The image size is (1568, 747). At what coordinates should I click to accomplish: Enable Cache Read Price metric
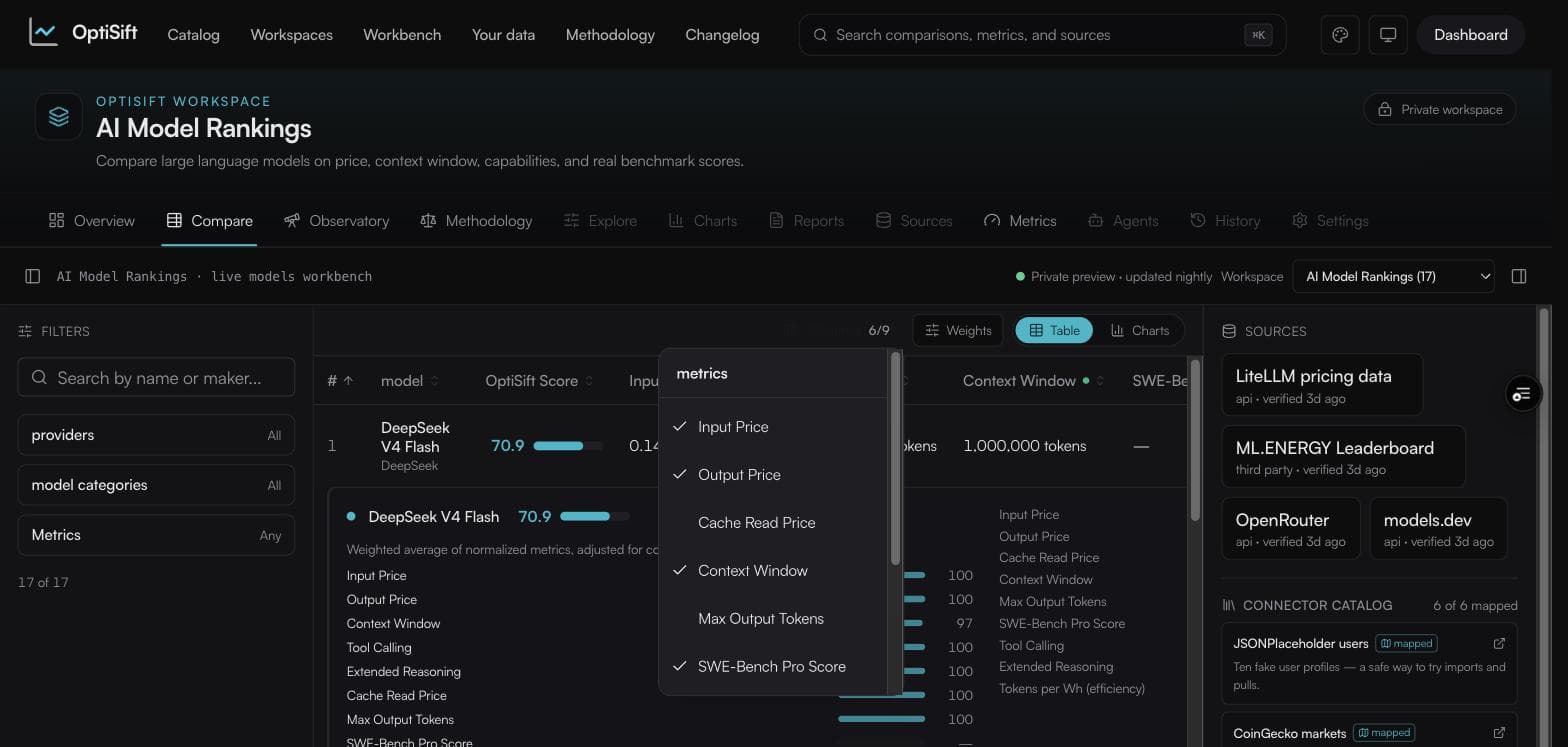point(773,523)
